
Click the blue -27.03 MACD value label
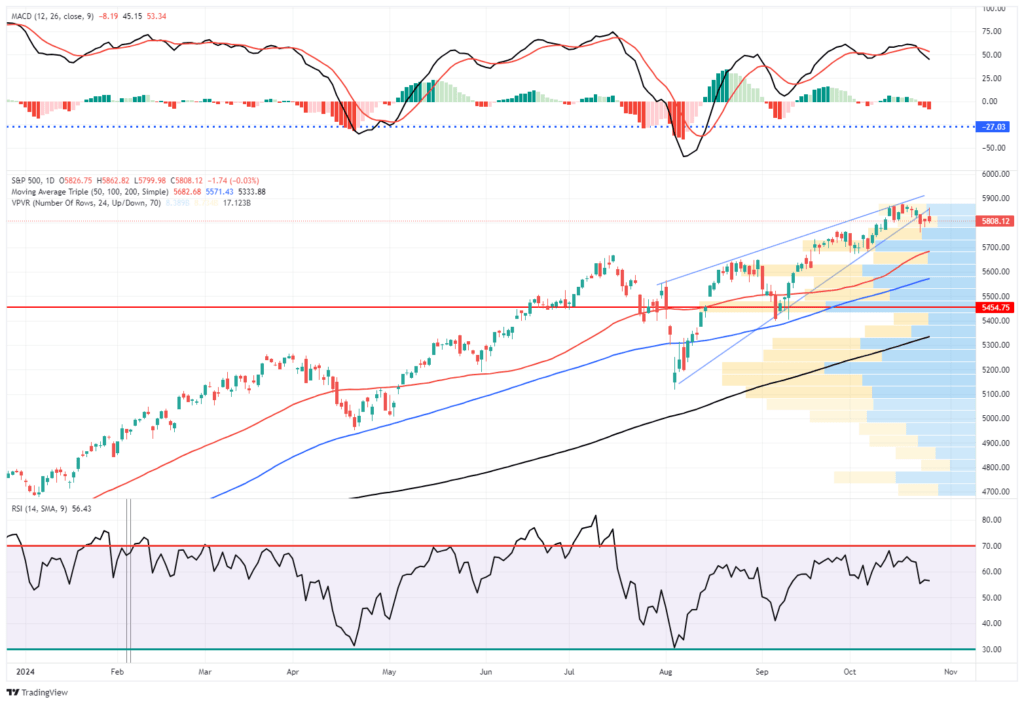995,125
